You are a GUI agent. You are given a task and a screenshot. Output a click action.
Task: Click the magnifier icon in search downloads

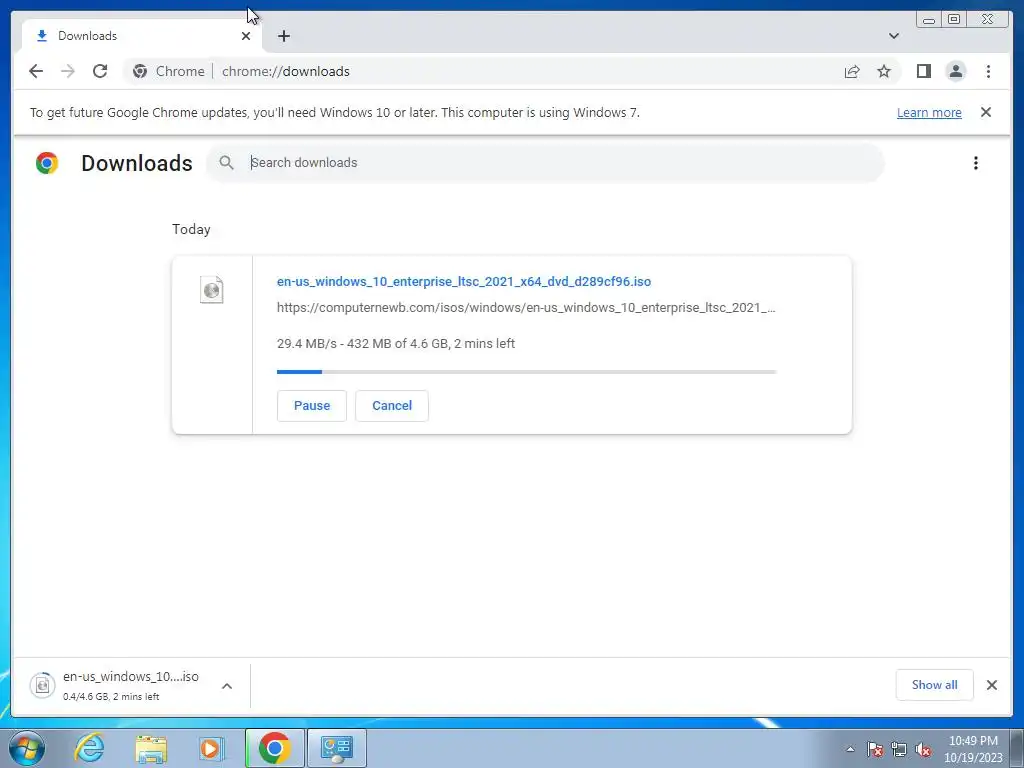tap(226, 163)
